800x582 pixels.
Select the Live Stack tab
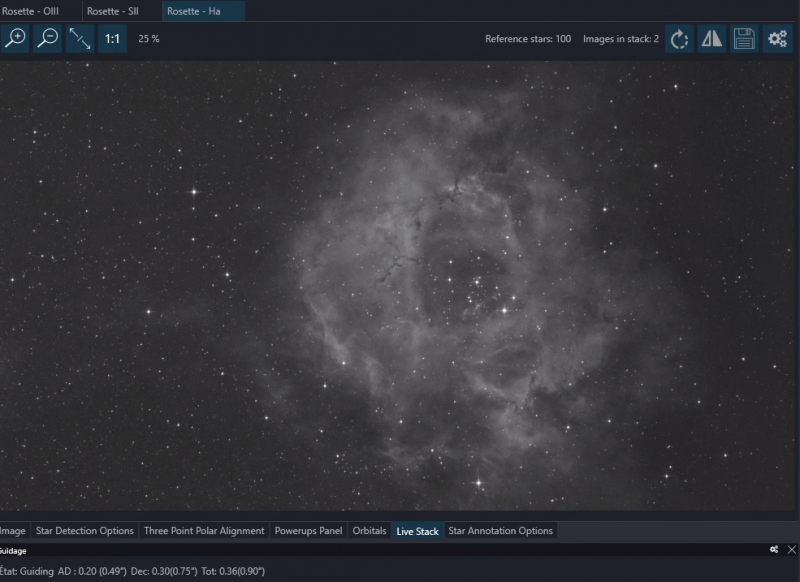[417, 531]
